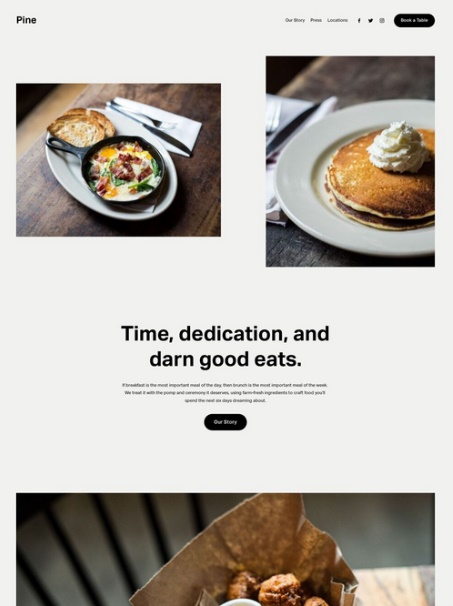The height and width of the screenshot is (606, 453).
Task: Click the fork and knife on napkin
Action: (155, 125)
